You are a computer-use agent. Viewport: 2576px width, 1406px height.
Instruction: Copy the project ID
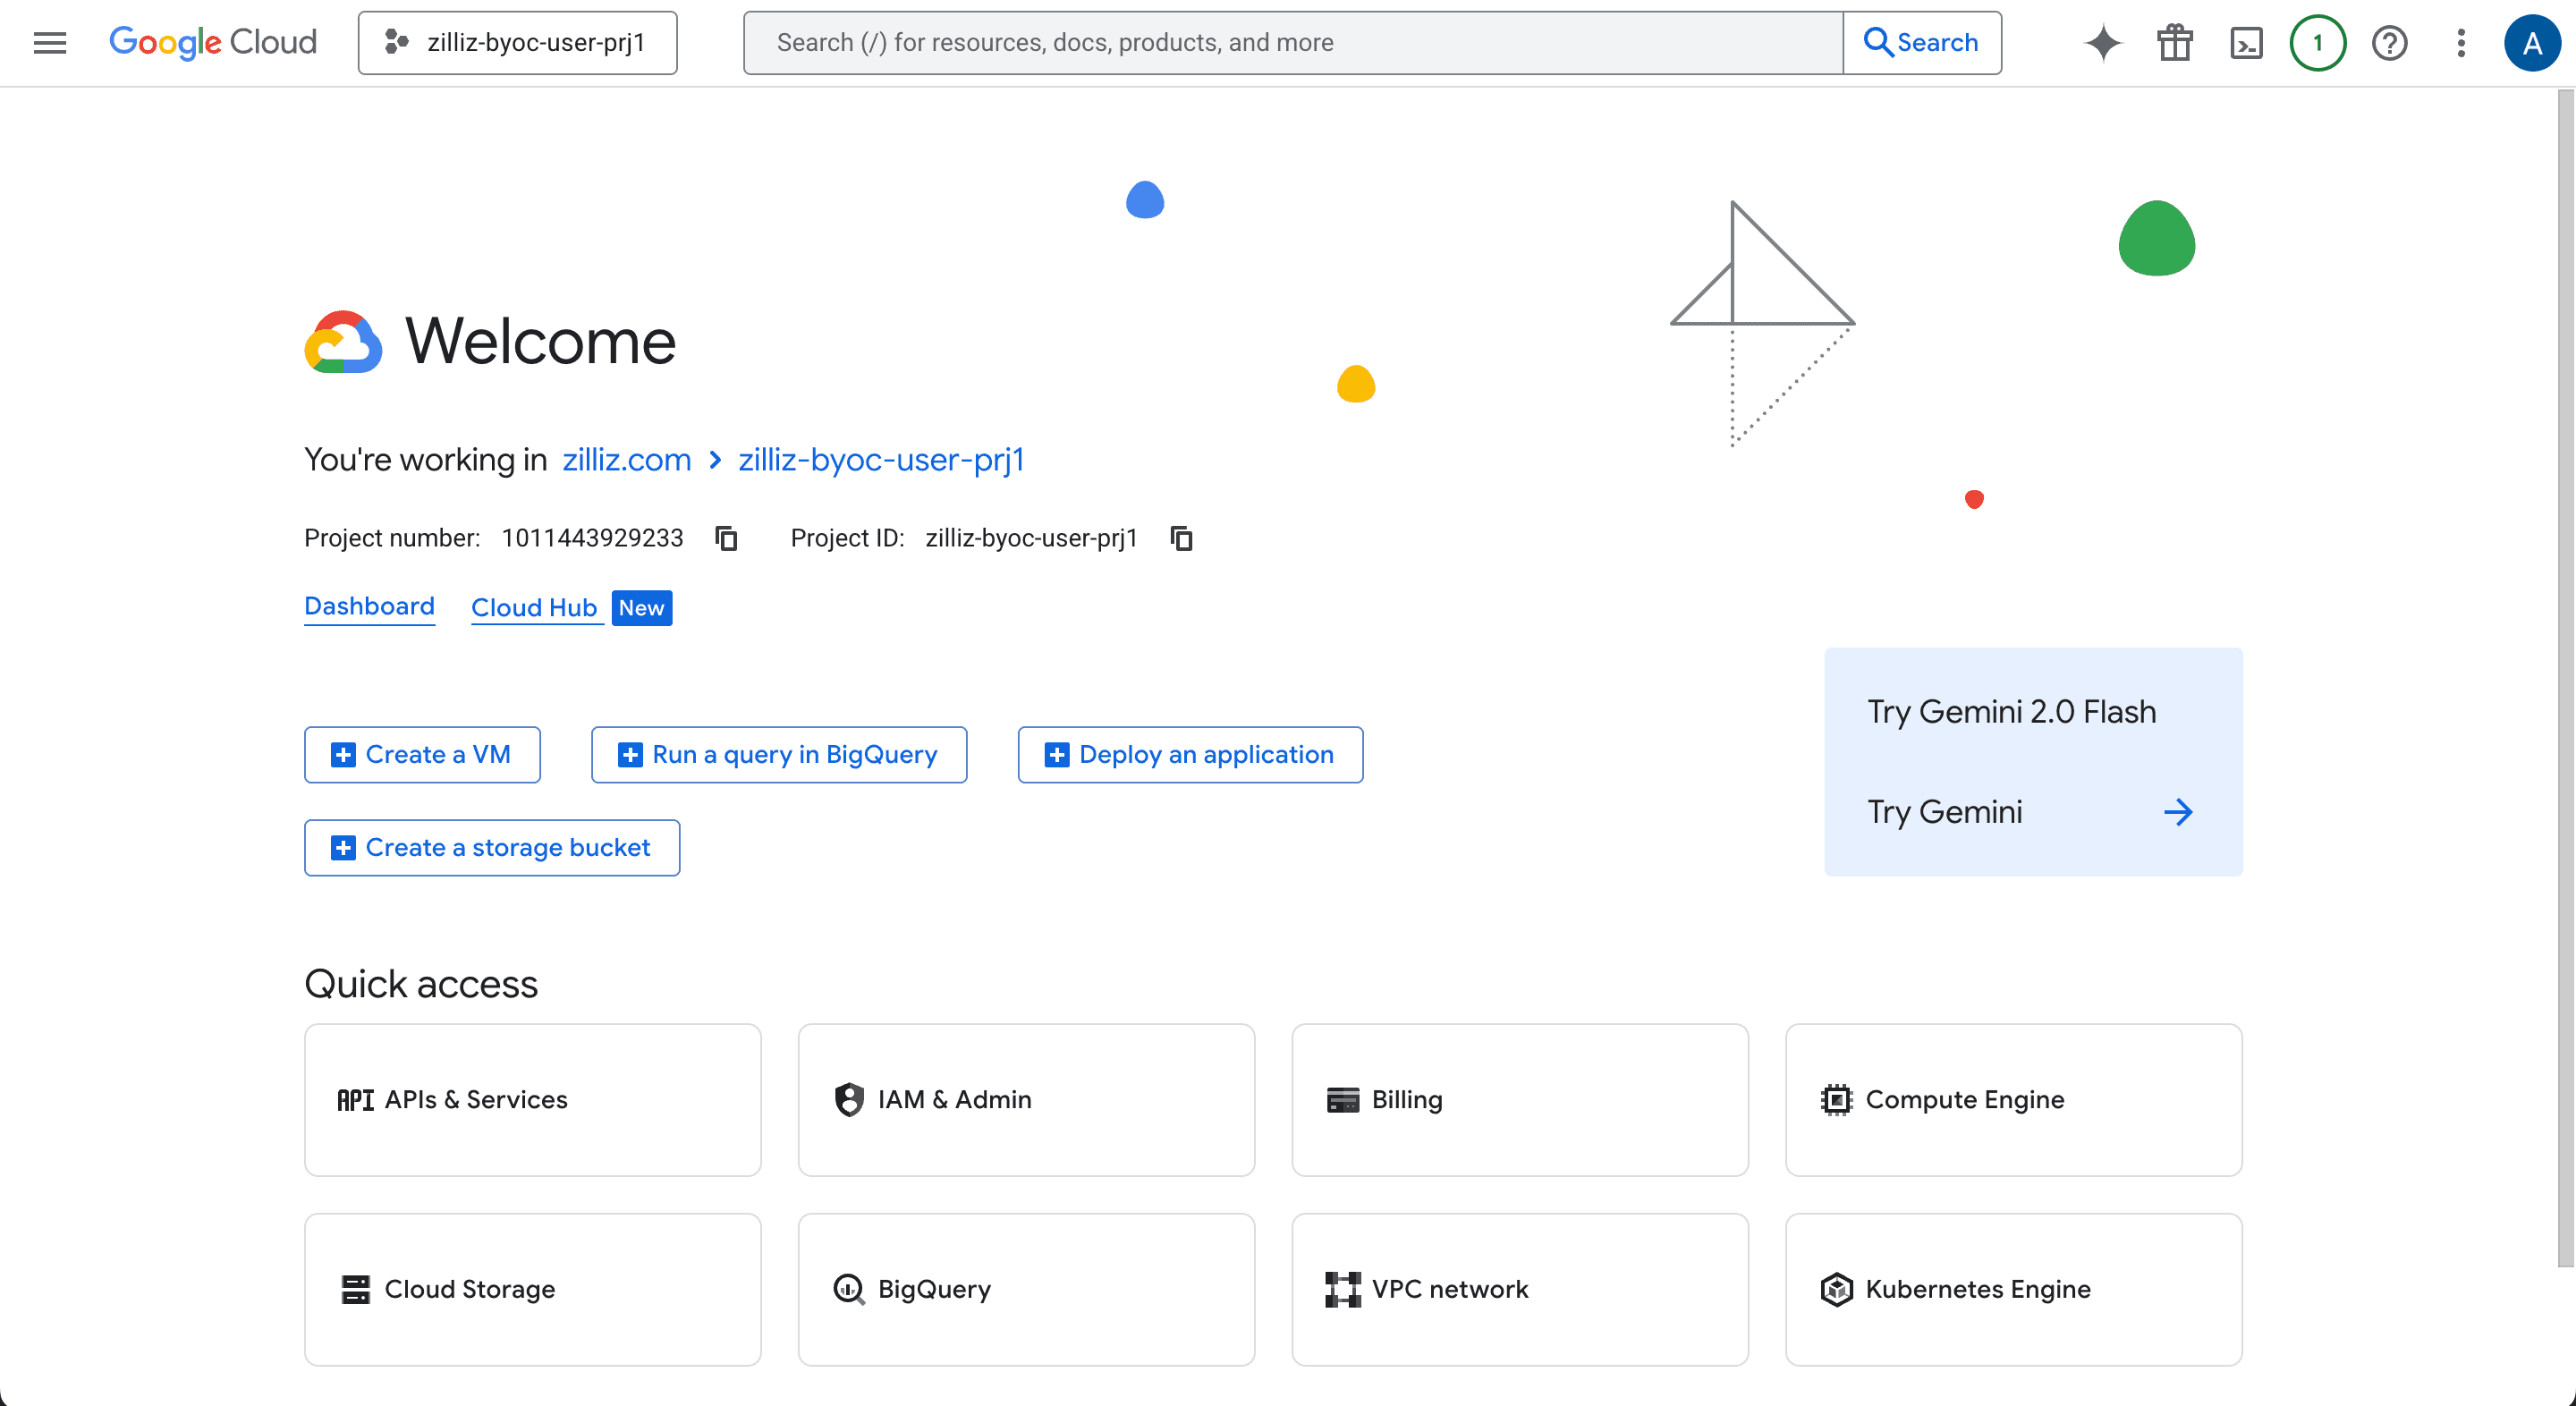1182,538
